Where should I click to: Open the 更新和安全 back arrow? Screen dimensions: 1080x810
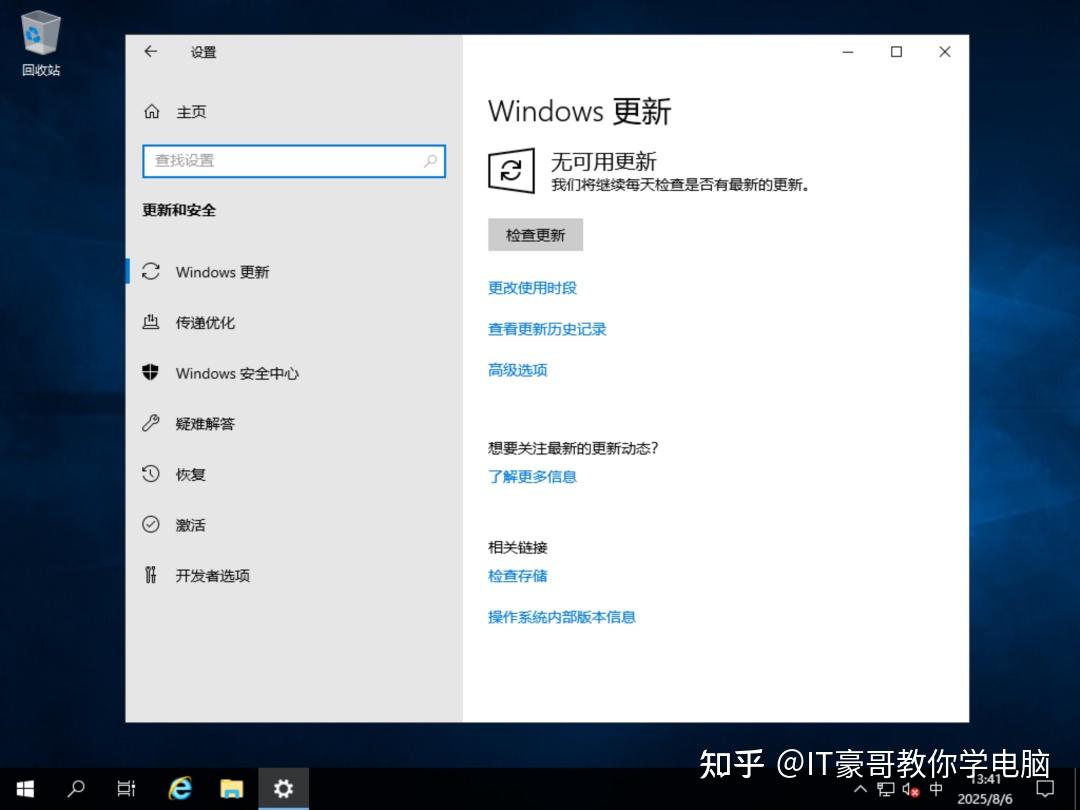click(x=150, y=51)
